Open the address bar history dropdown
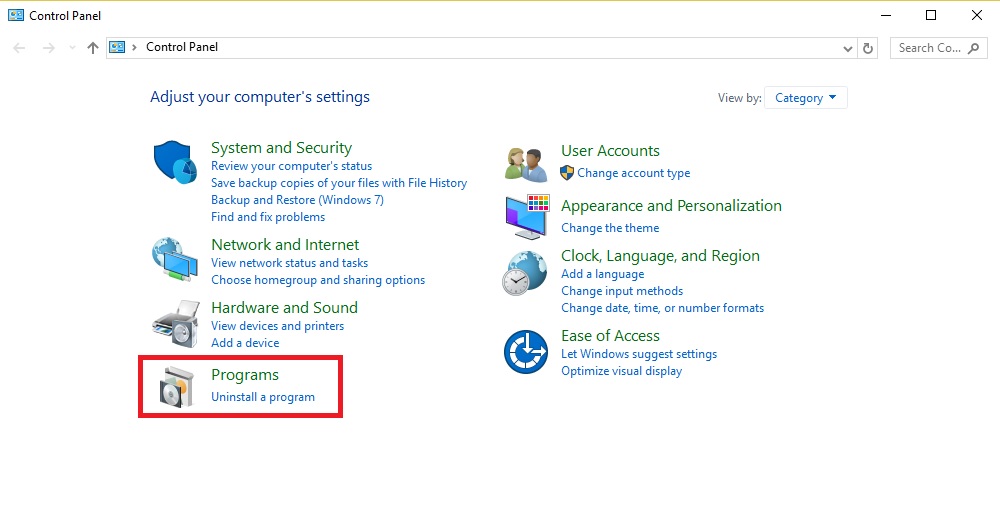The width and height of the screenshot is (1000, 517). (x=848, y=48)
